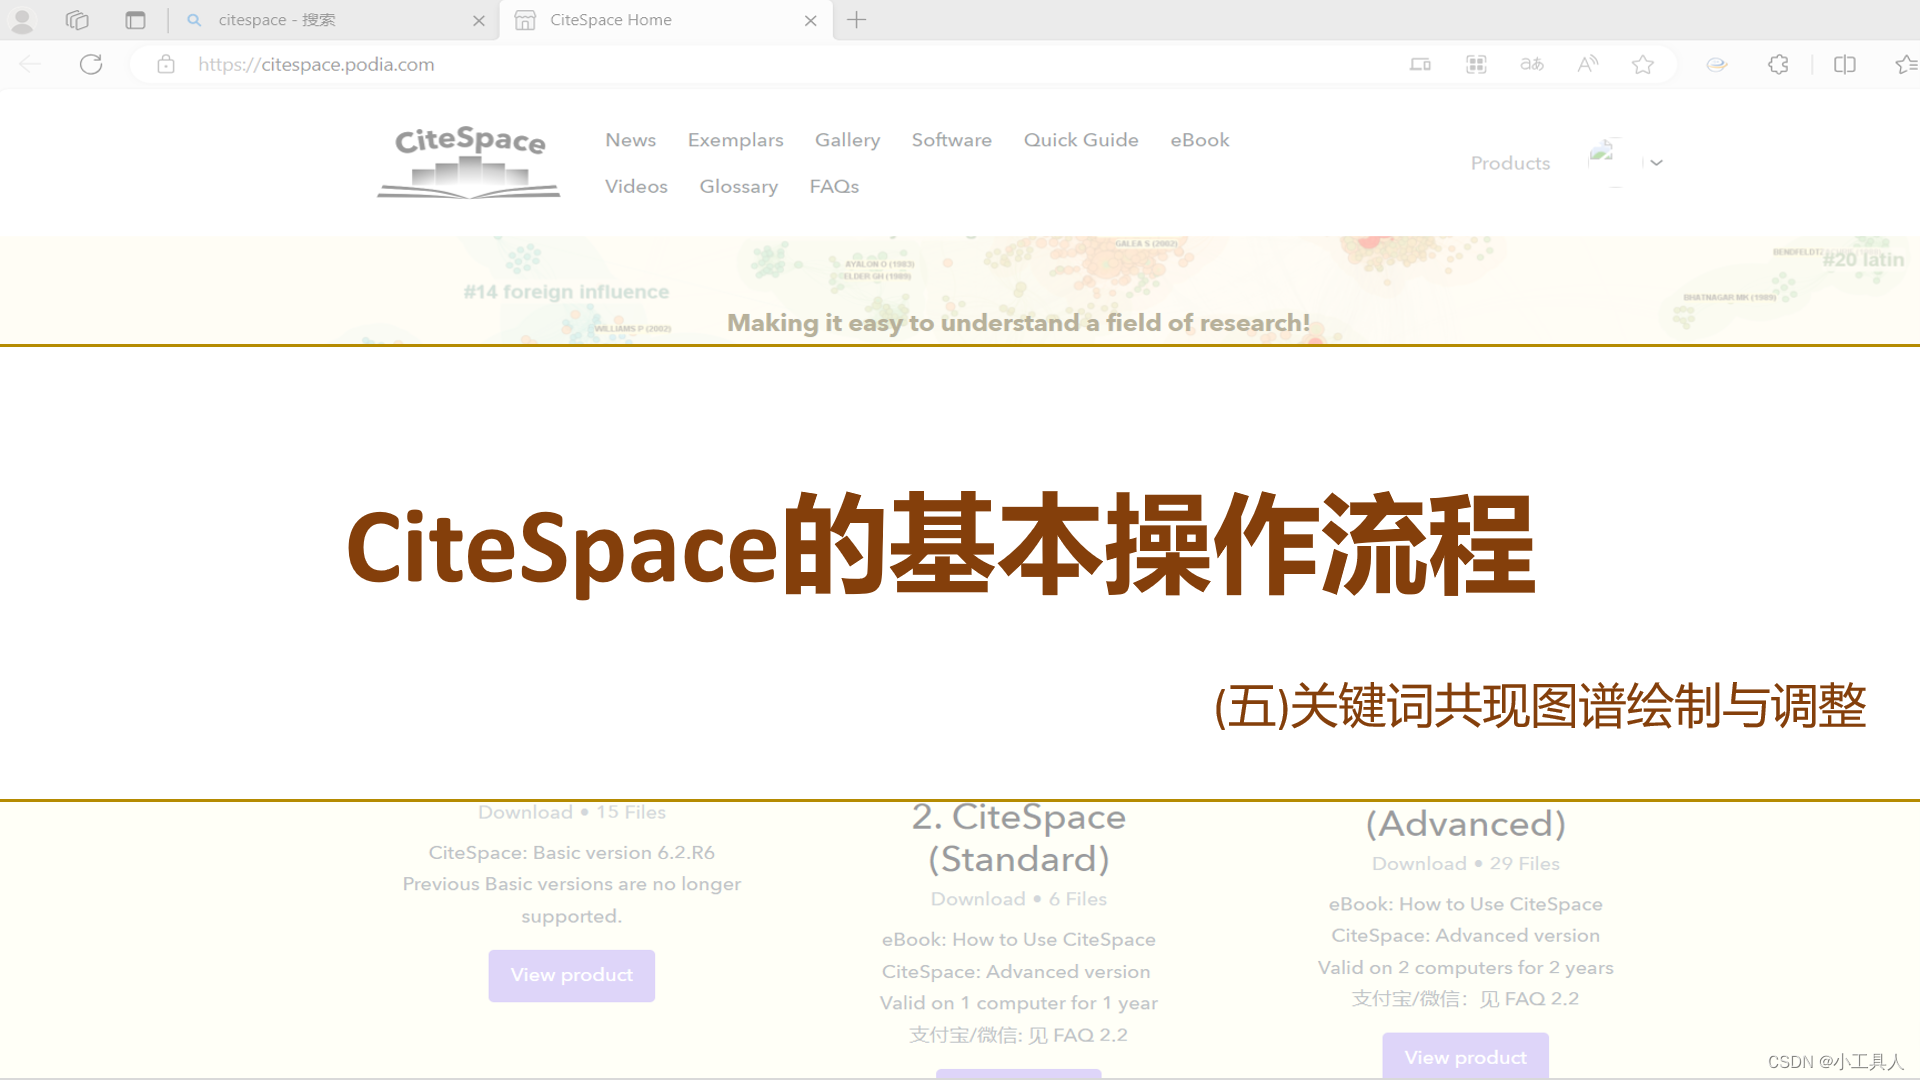The height and width of the screenshot is (1080, 1920).
Task: Expand the user account dropdown chevron
Action: point(1657,163)
